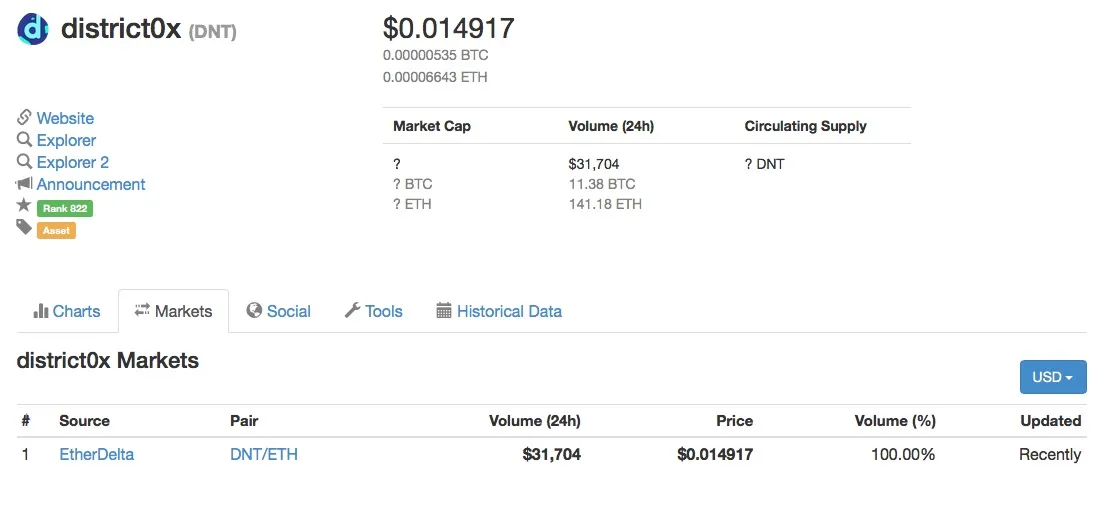The width and height of the screenshot is (1102, 509).
Task: Click the (DNT) ticker symbol
Action: 212,32
